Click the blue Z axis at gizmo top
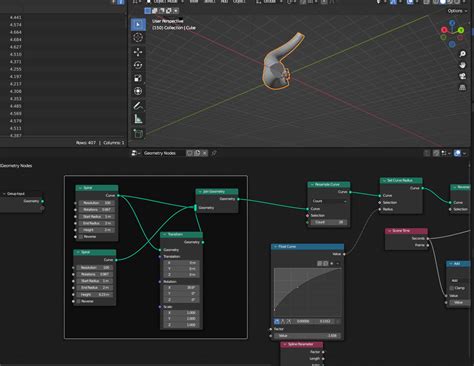 [x=452, y=23]
